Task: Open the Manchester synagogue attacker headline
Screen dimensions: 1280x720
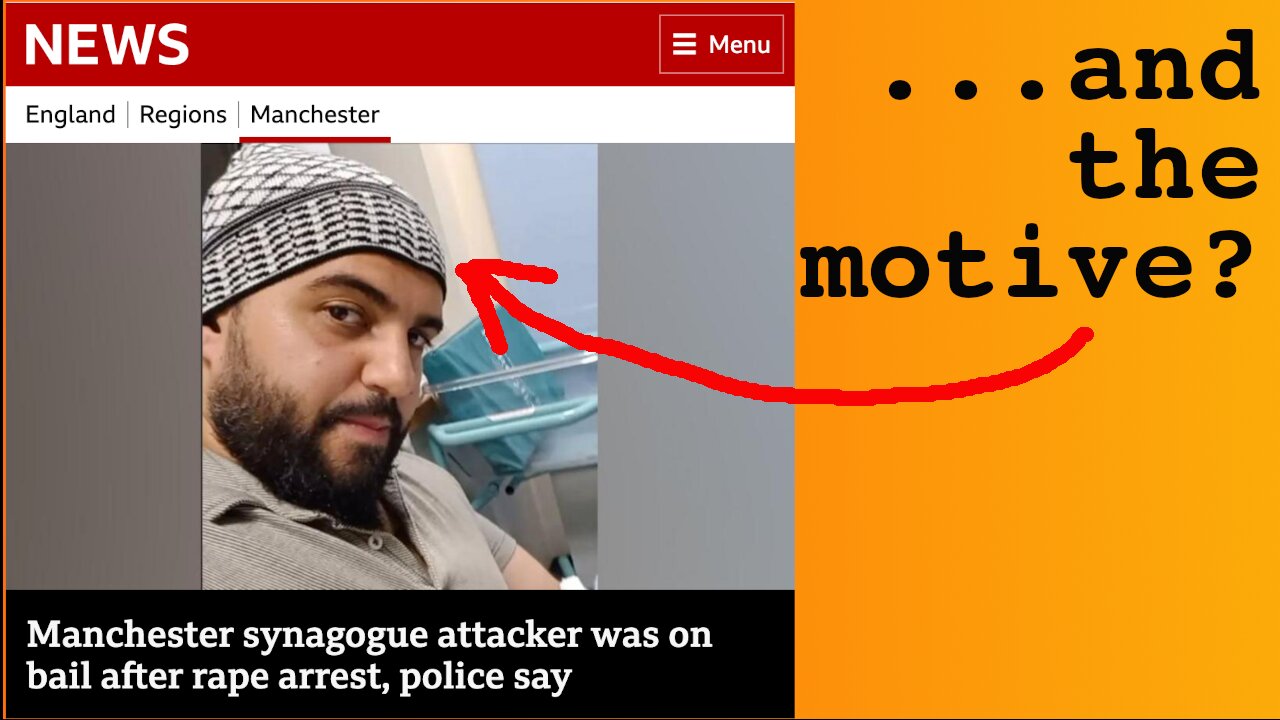Action: pos(369,655)
